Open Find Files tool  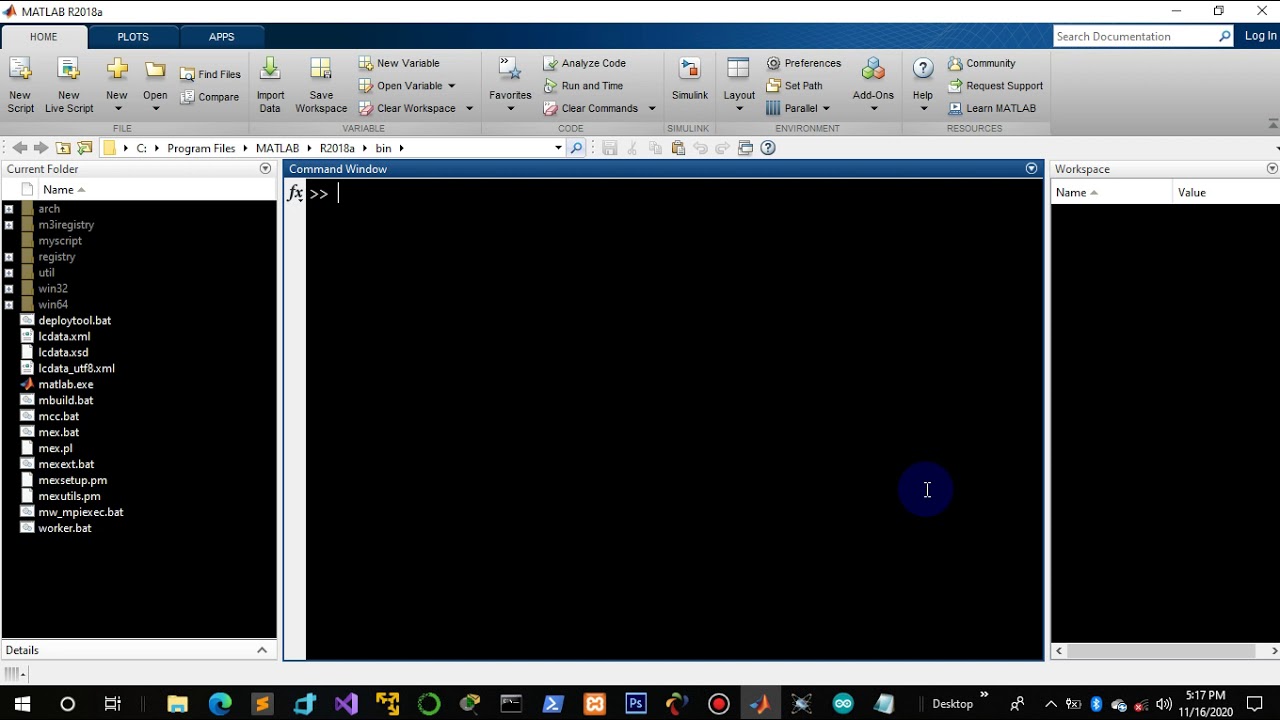click(x=210, y=74)
